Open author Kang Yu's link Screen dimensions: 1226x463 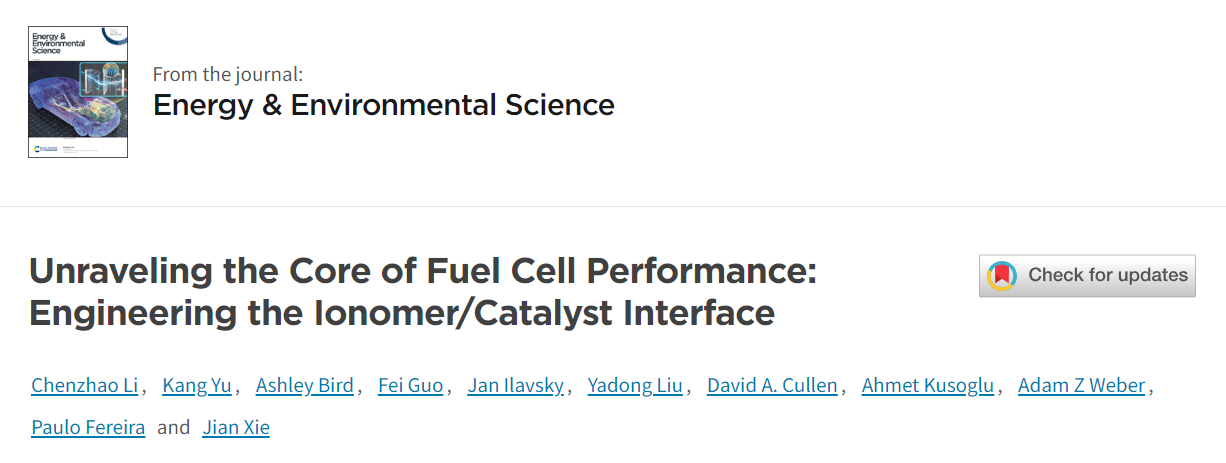tap(195, 385)
